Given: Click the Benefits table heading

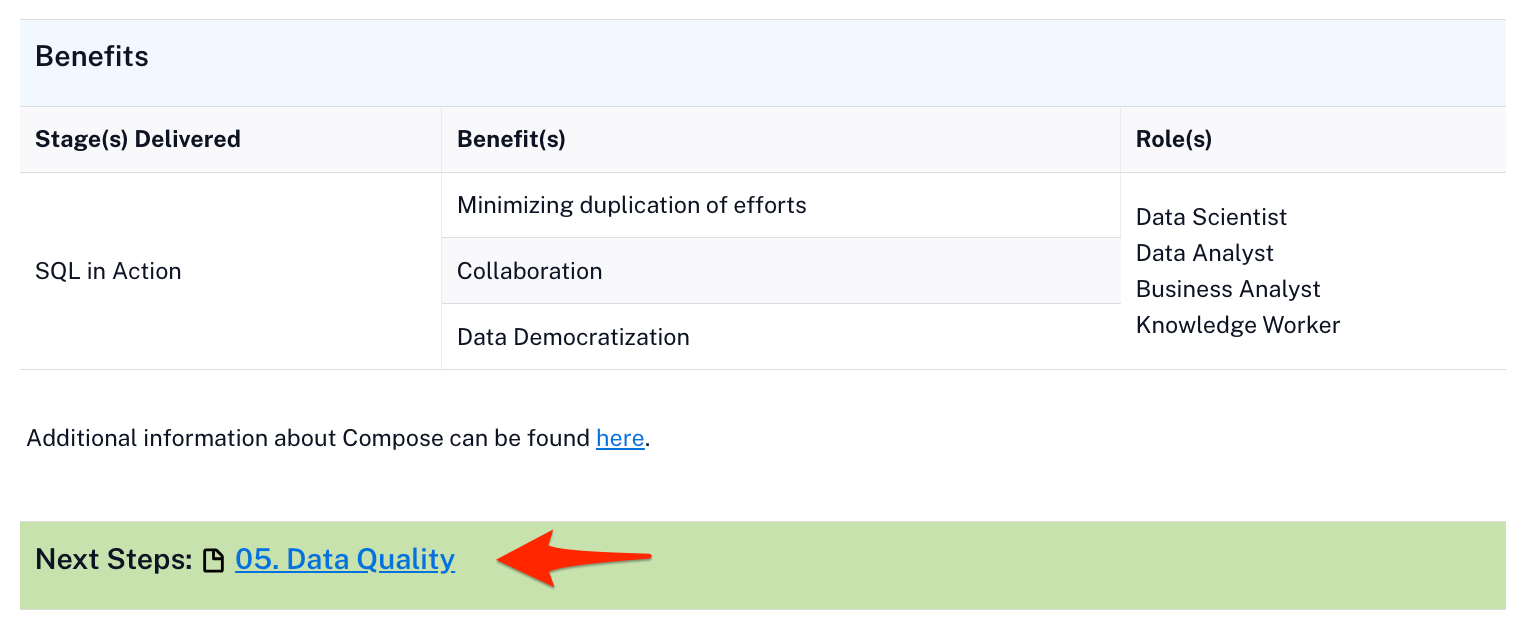Looking at the screenshot, I should click(x=92, y=57).
